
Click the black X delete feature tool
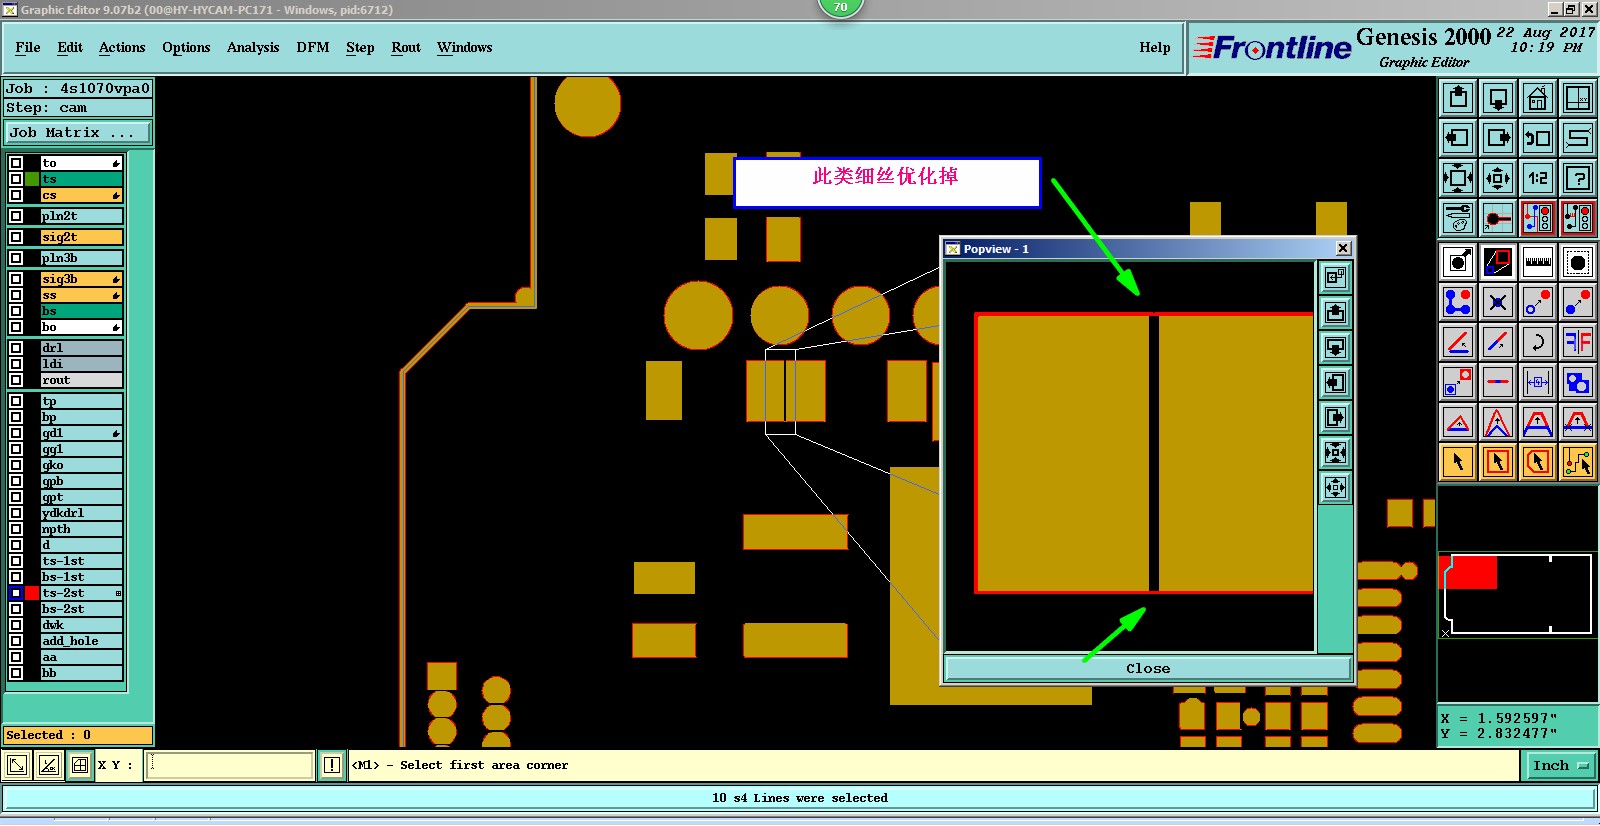[x=1498, y=302]
